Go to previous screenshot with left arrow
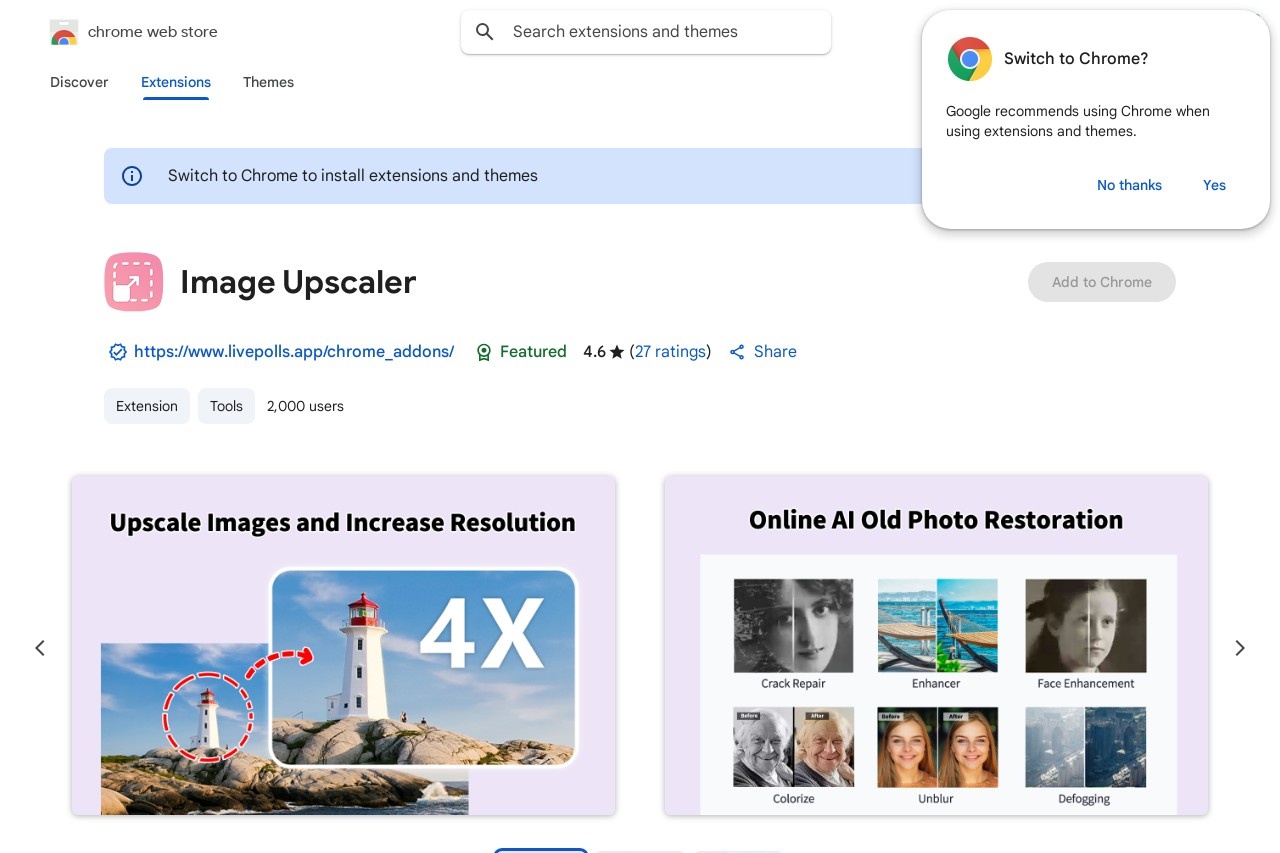Screen dimensions: 1280x853 tap(40, 648)
